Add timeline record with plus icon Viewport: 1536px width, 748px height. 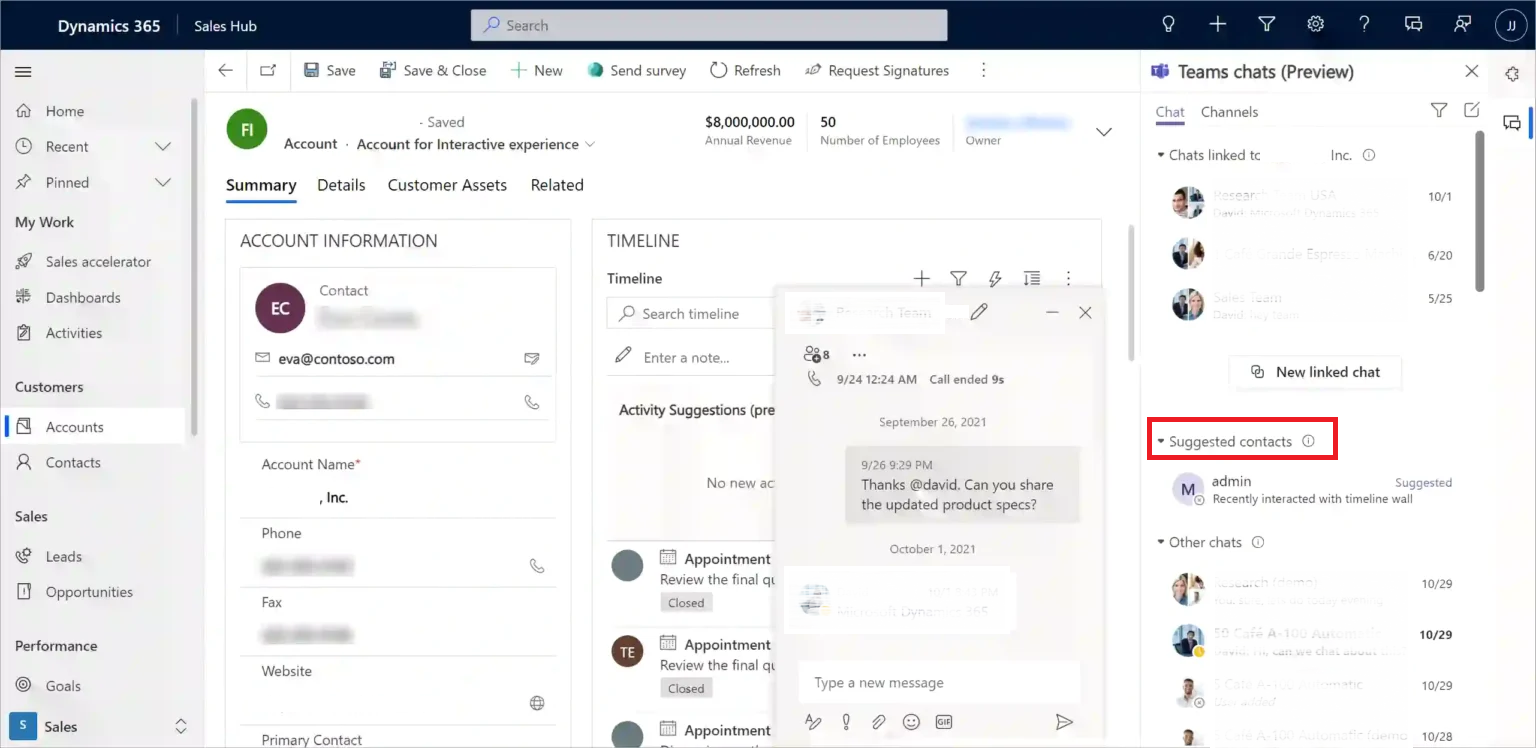point(922,278)
